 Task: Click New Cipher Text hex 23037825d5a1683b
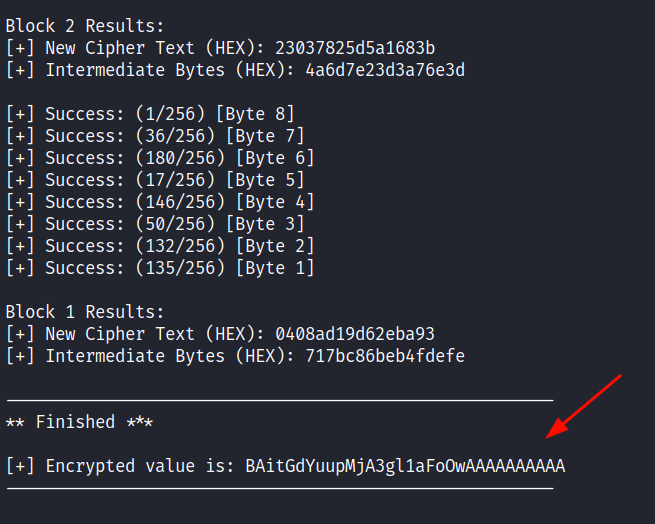click(355, 48)
